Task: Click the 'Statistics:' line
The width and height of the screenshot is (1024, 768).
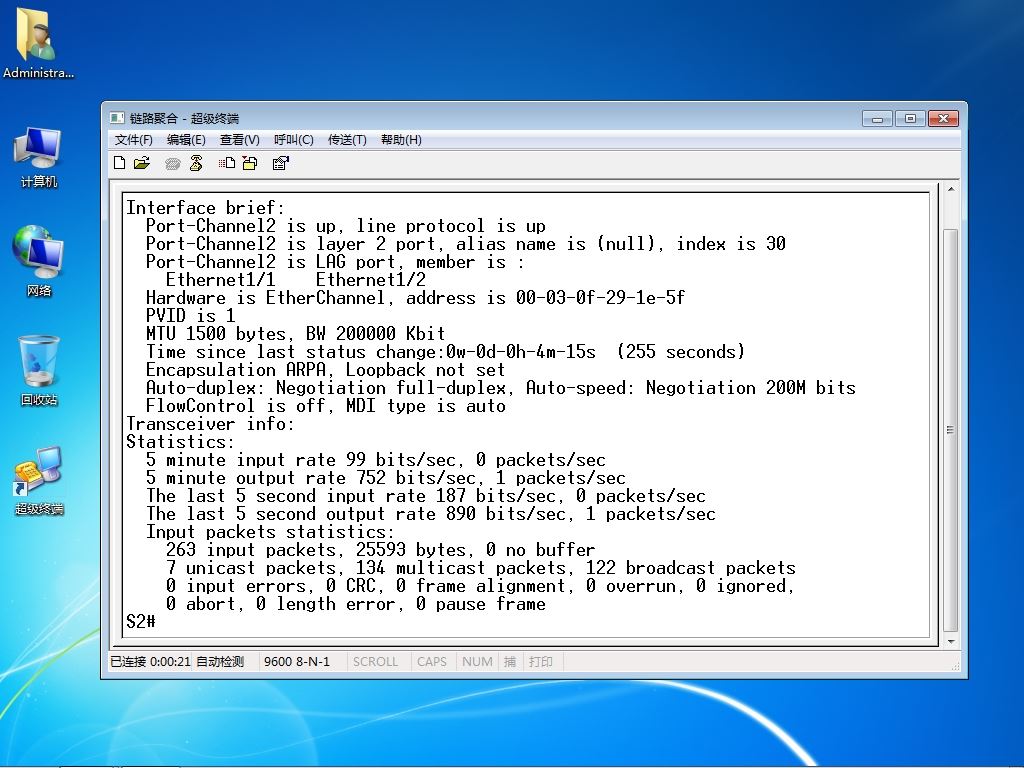Action: 180,442
